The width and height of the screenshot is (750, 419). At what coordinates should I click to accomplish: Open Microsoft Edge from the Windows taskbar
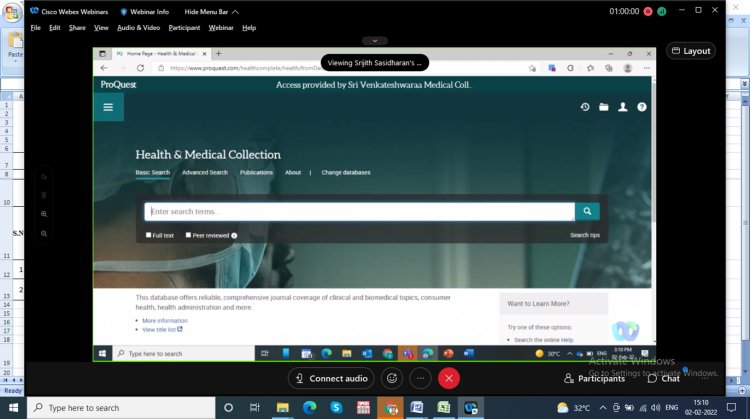(x=309, y=408)
